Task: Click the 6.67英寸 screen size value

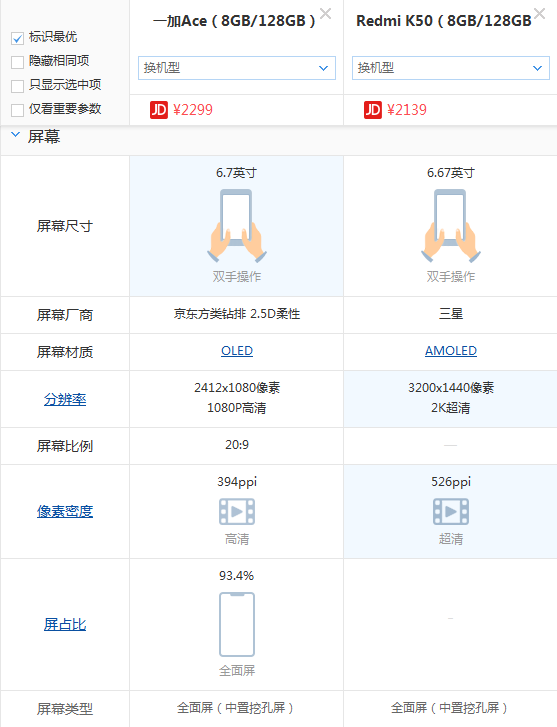Action: 451,173
